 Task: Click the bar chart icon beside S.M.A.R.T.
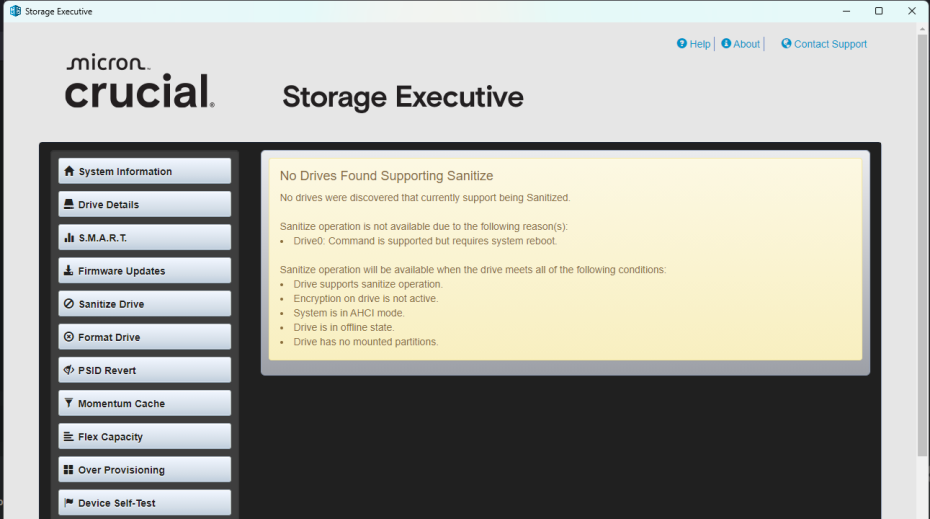coord(69,238)
